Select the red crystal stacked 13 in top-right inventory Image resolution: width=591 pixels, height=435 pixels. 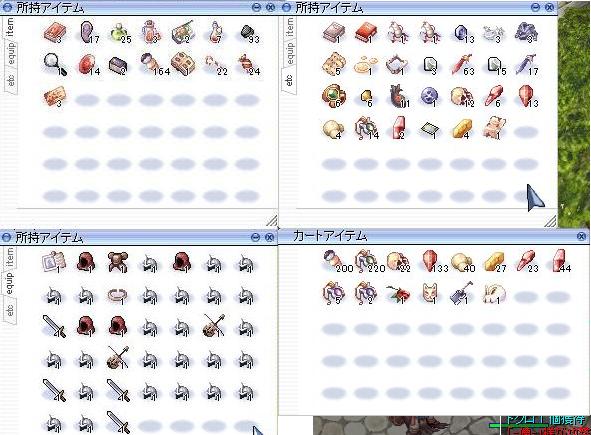[x=527, y=96]
